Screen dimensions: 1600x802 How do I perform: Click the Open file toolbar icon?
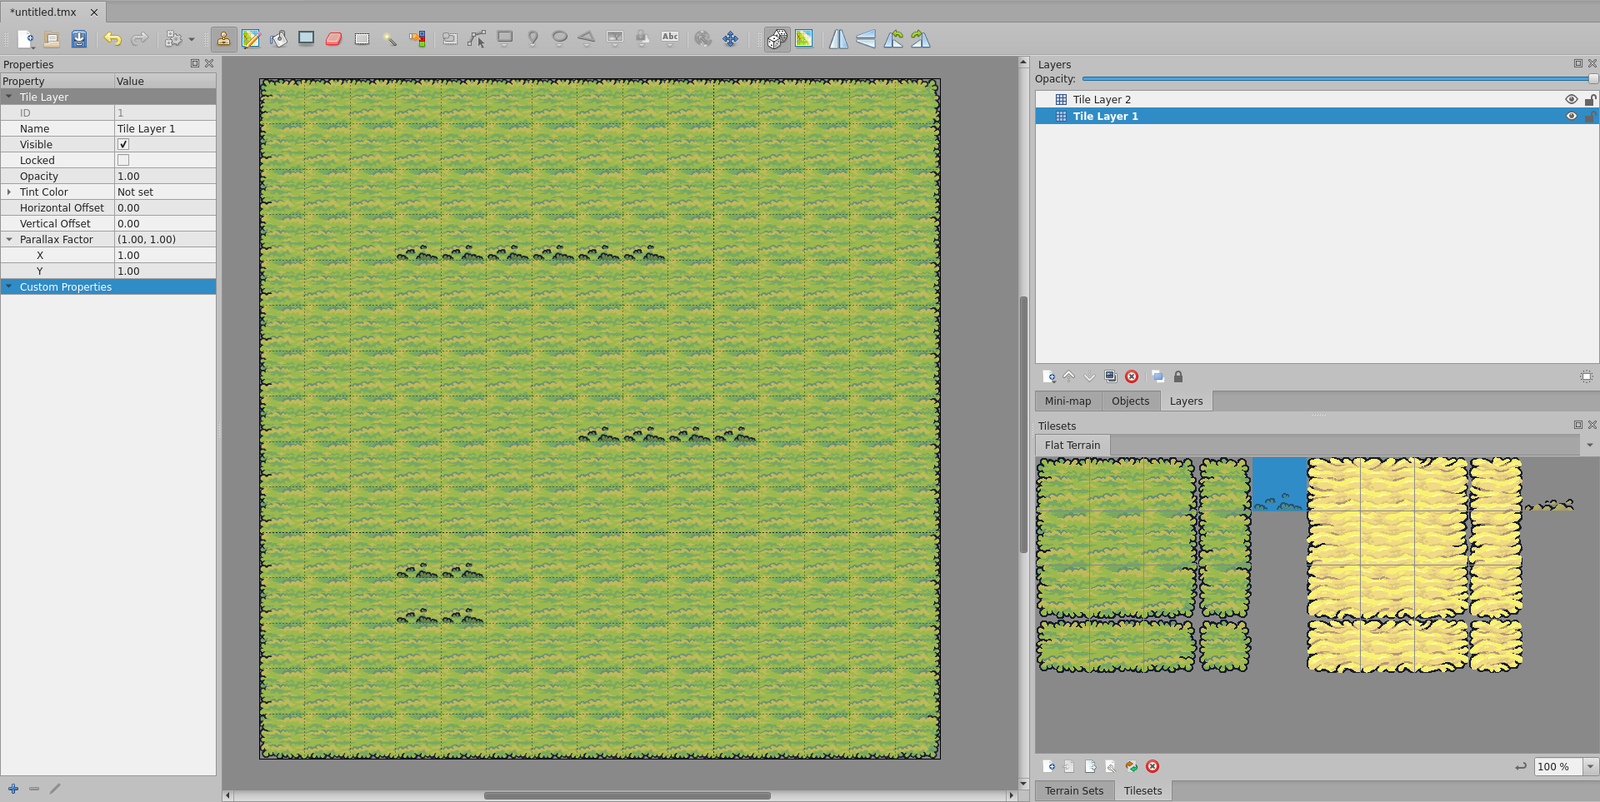point(51,39)
